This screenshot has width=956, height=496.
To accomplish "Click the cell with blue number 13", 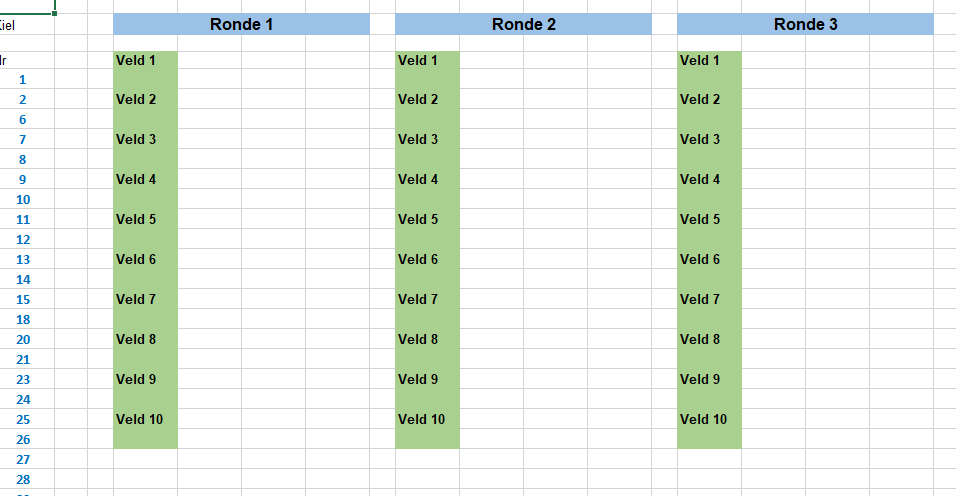I will click(22, 259).
